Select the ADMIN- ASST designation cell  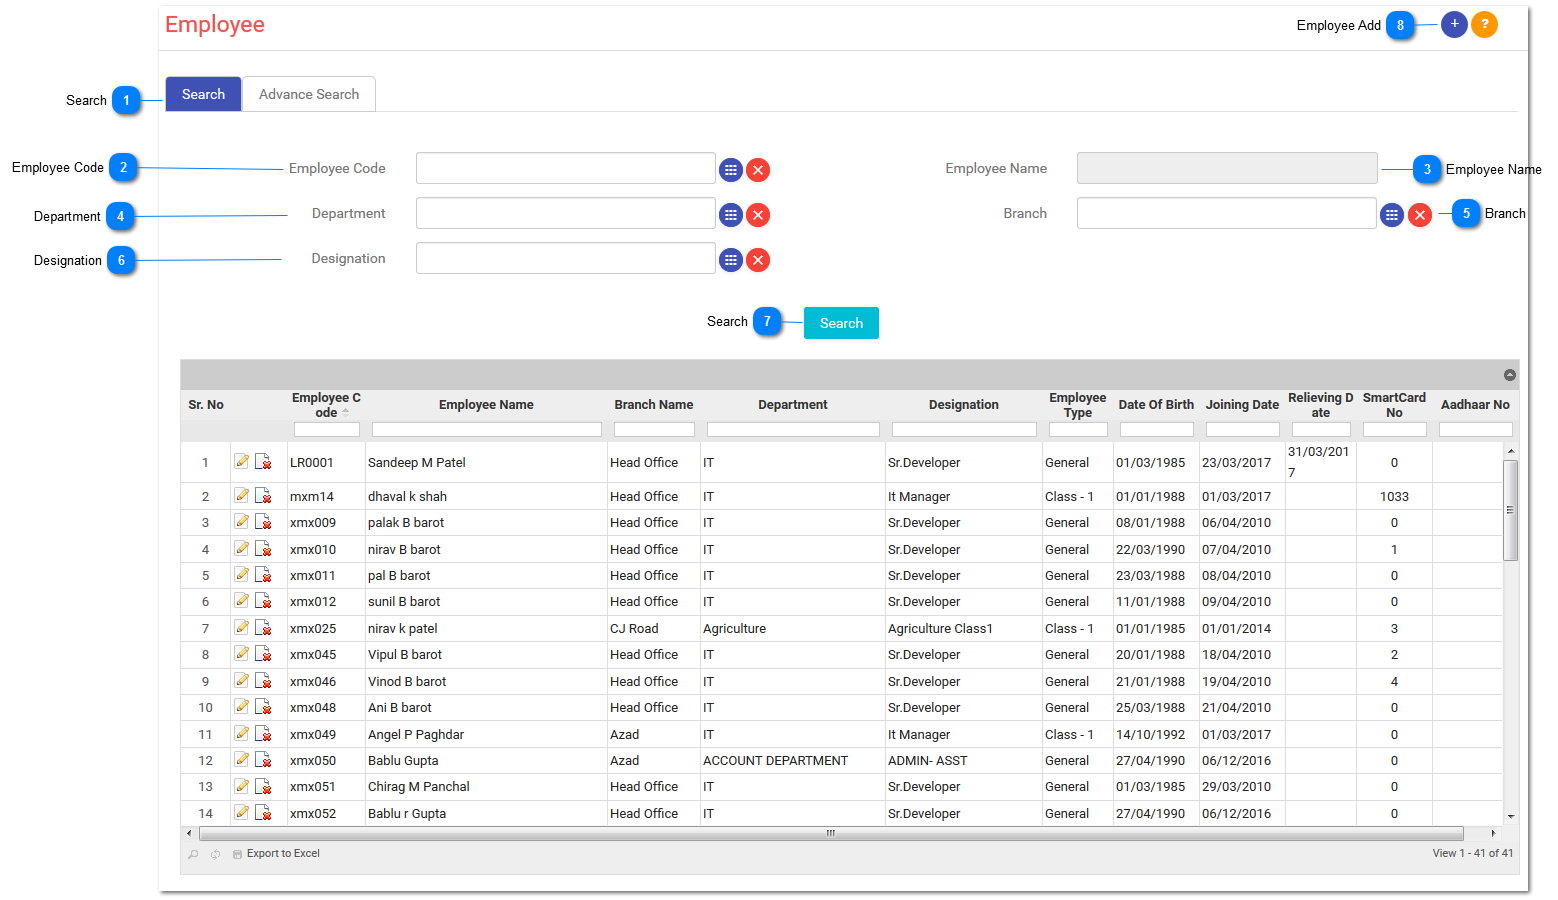[963, 761]
